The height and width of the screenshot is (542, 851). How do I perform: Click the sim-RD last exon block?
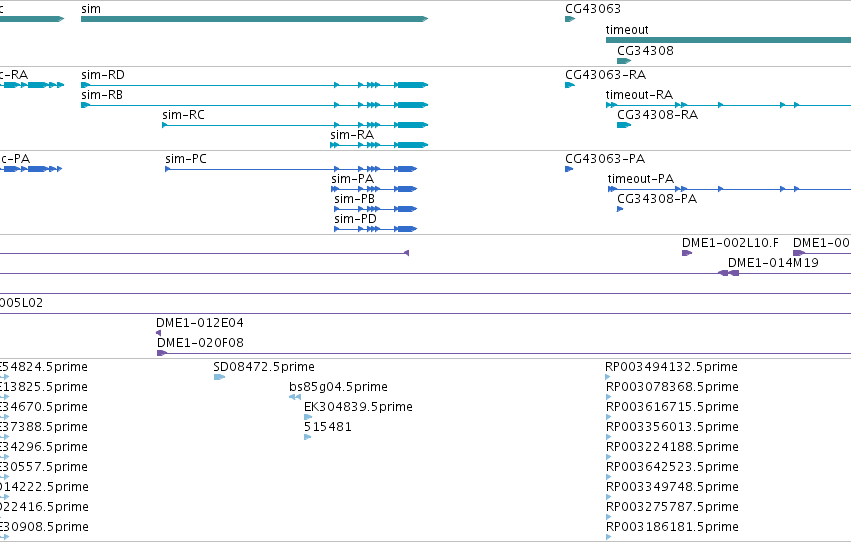pyautogui.click(x=411, y=85)
